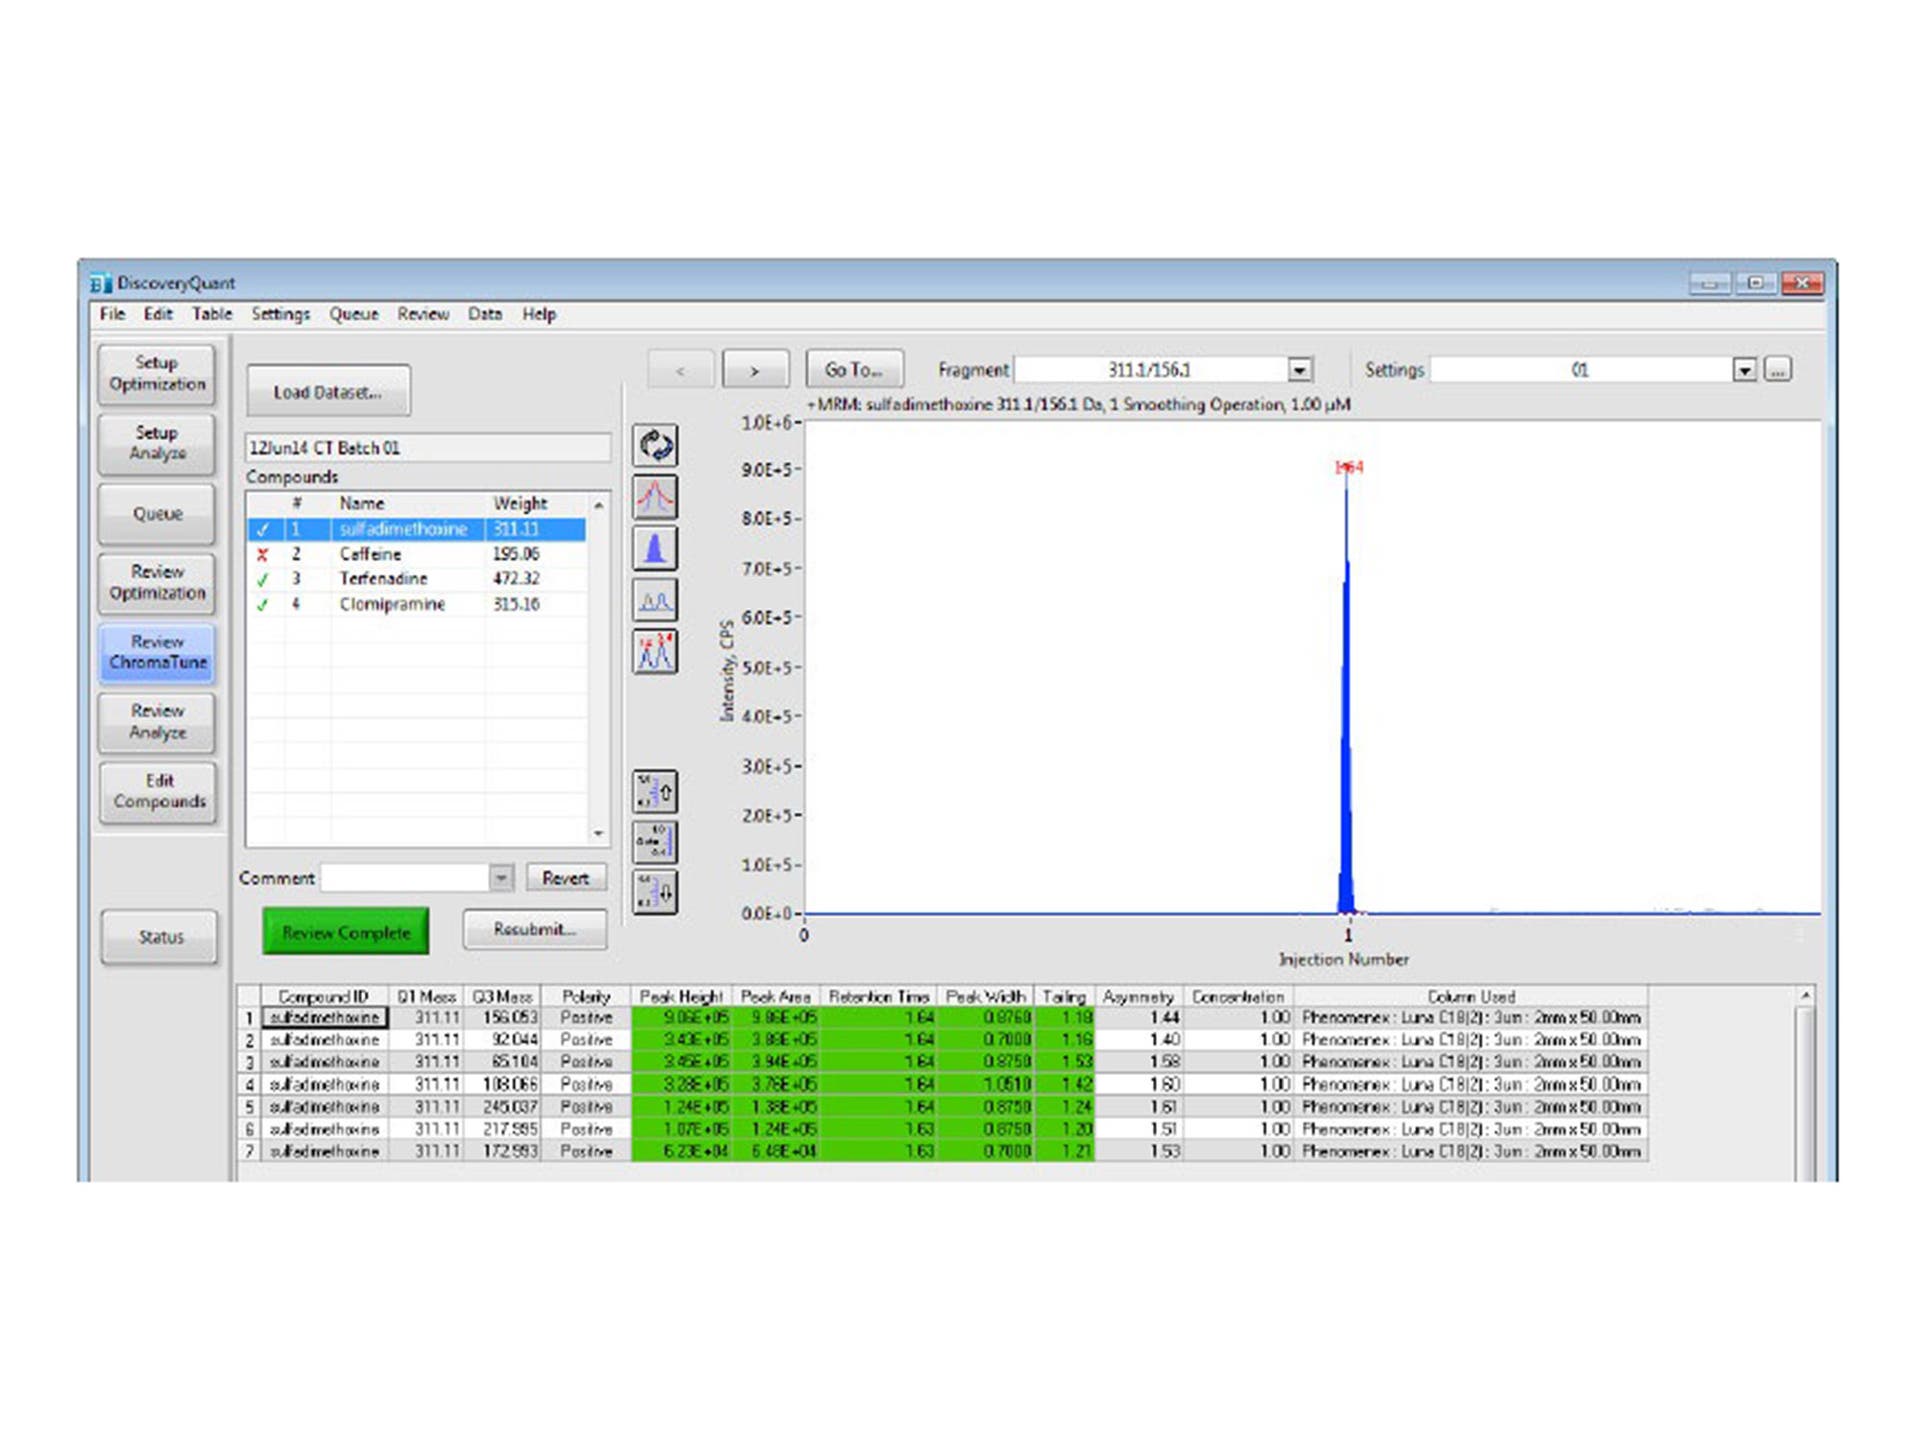Toggle the overlaid red-blue peaks view icon
The image size is (1920, 1440).
tap(655, 497)
